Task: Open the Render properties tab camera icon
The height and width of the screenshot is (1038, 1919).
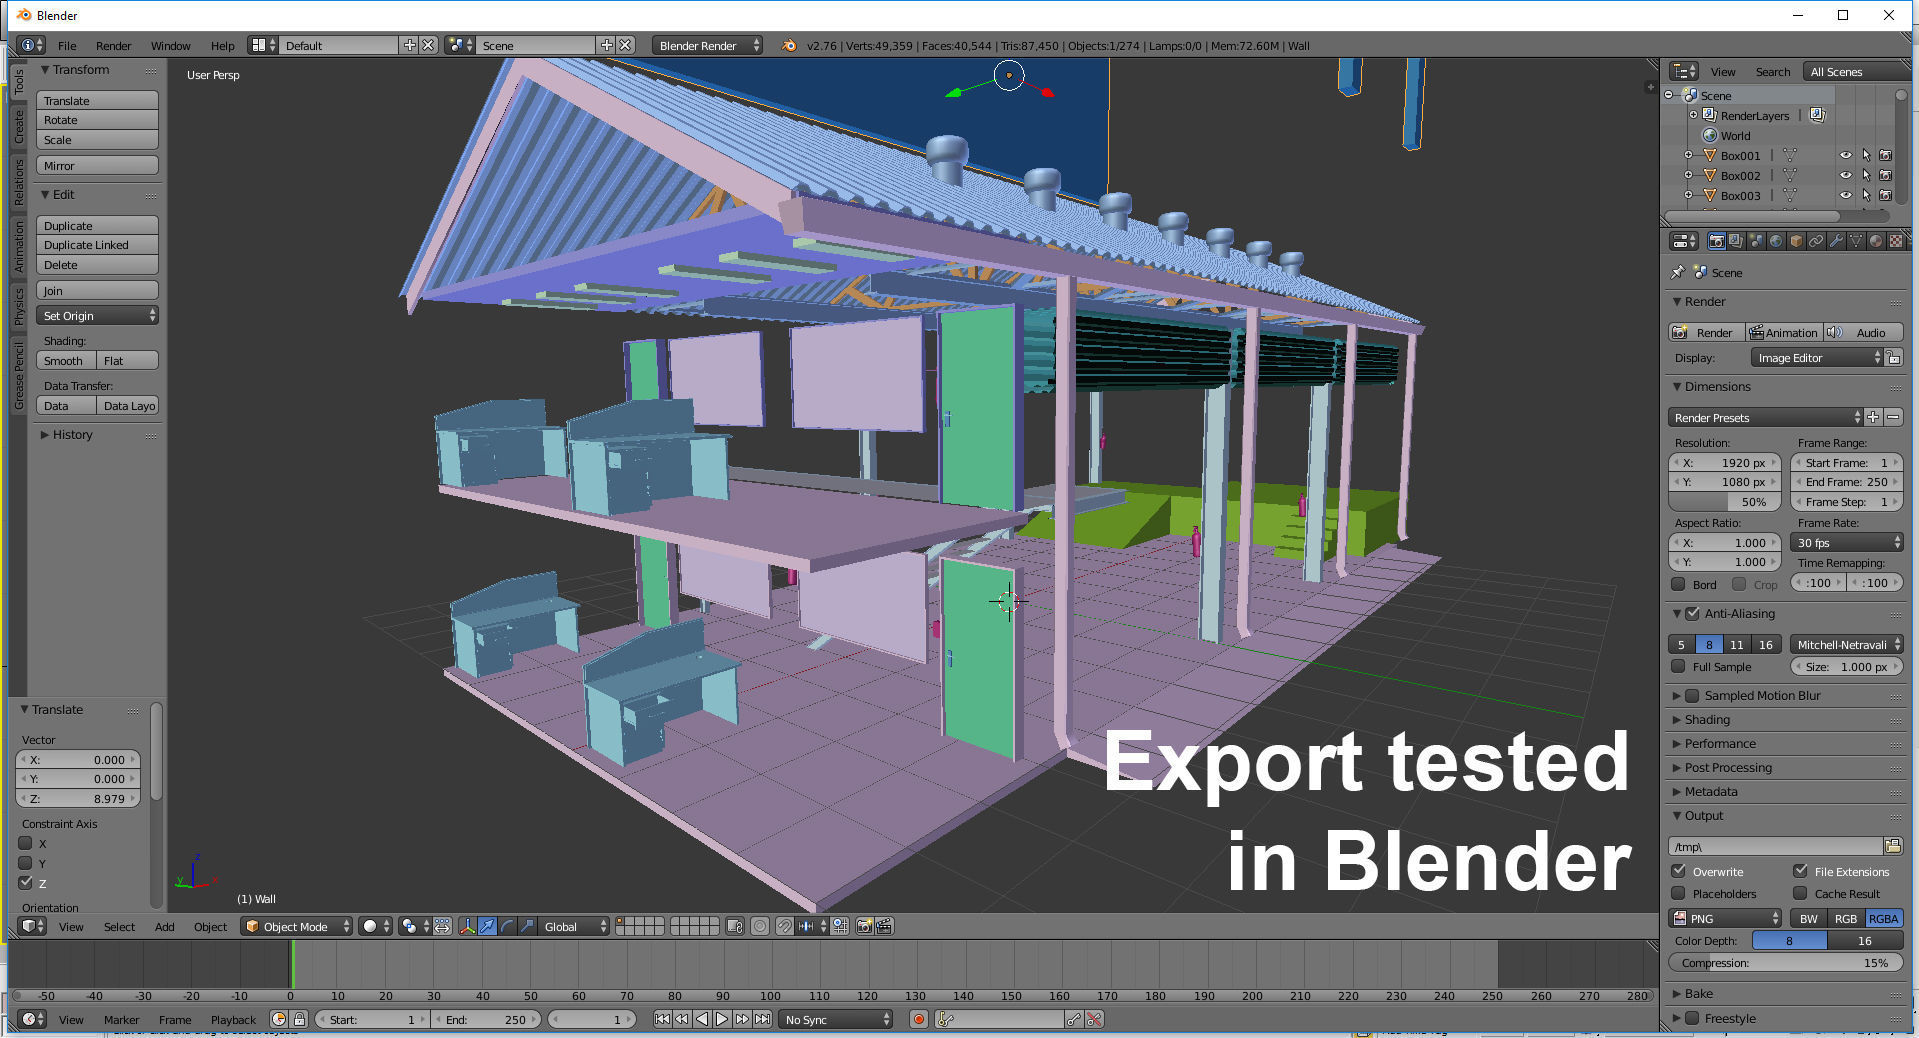Action: coord(1716,241)
